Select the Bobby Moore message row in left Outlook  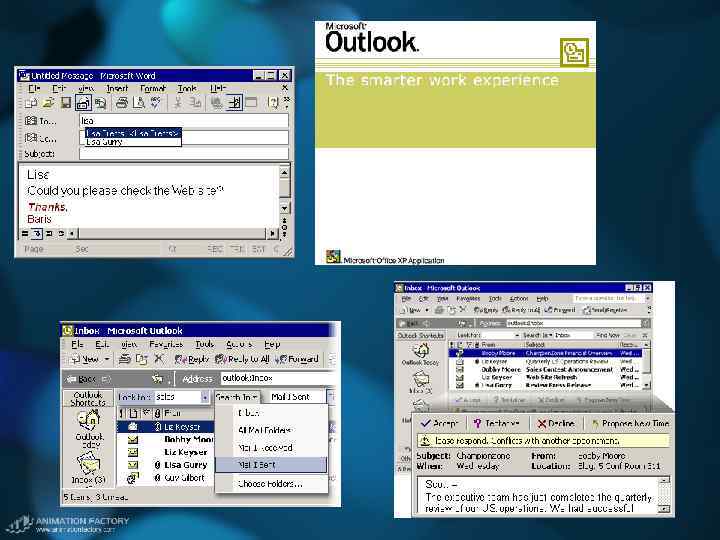coord(166,439)
